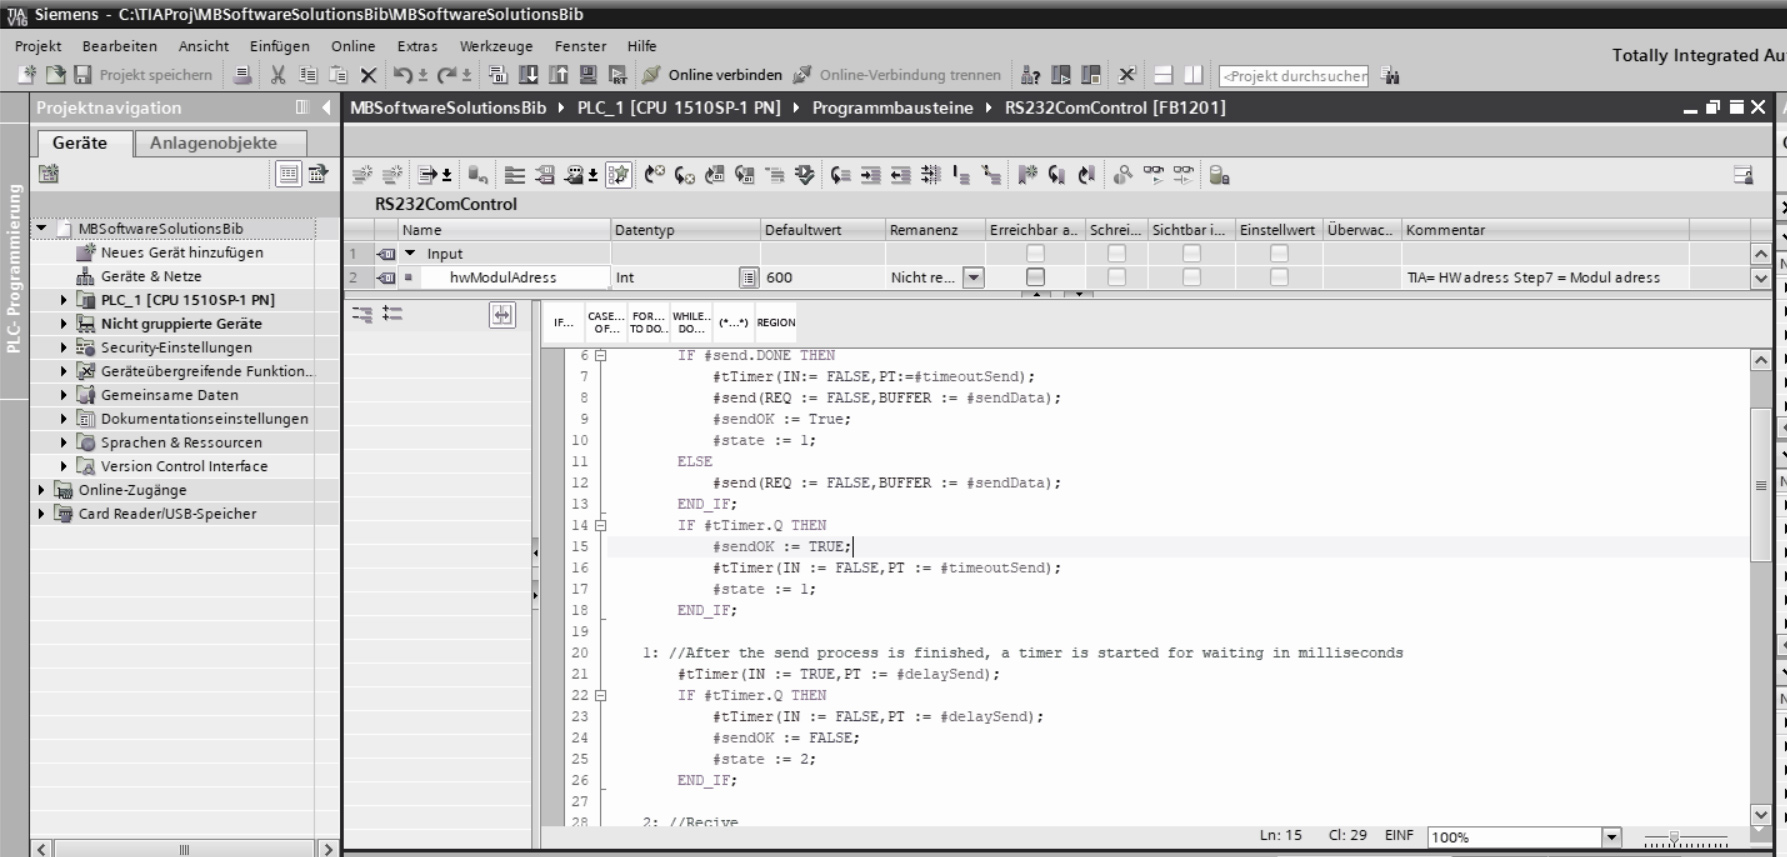Start runtime on PC with RT icon
1787x857 pixels.
point(618,75)
